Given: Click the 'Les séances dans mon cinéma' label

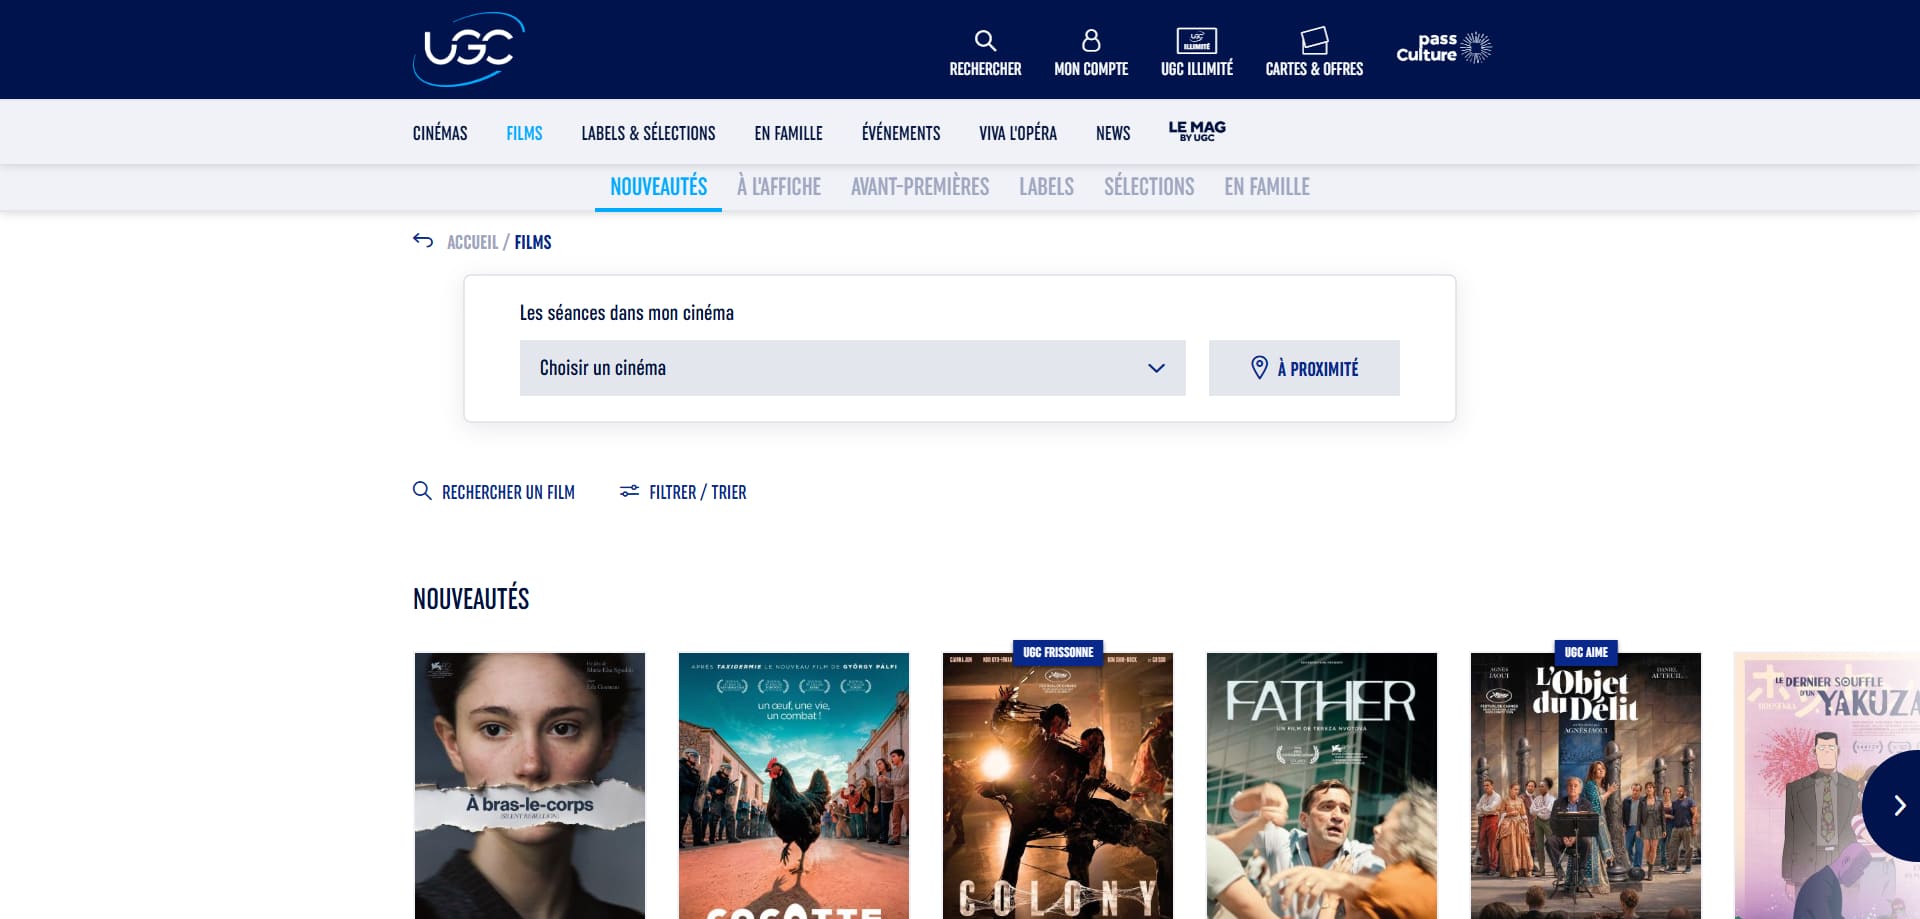Looking at the screenshot, I should click(627, 313).
